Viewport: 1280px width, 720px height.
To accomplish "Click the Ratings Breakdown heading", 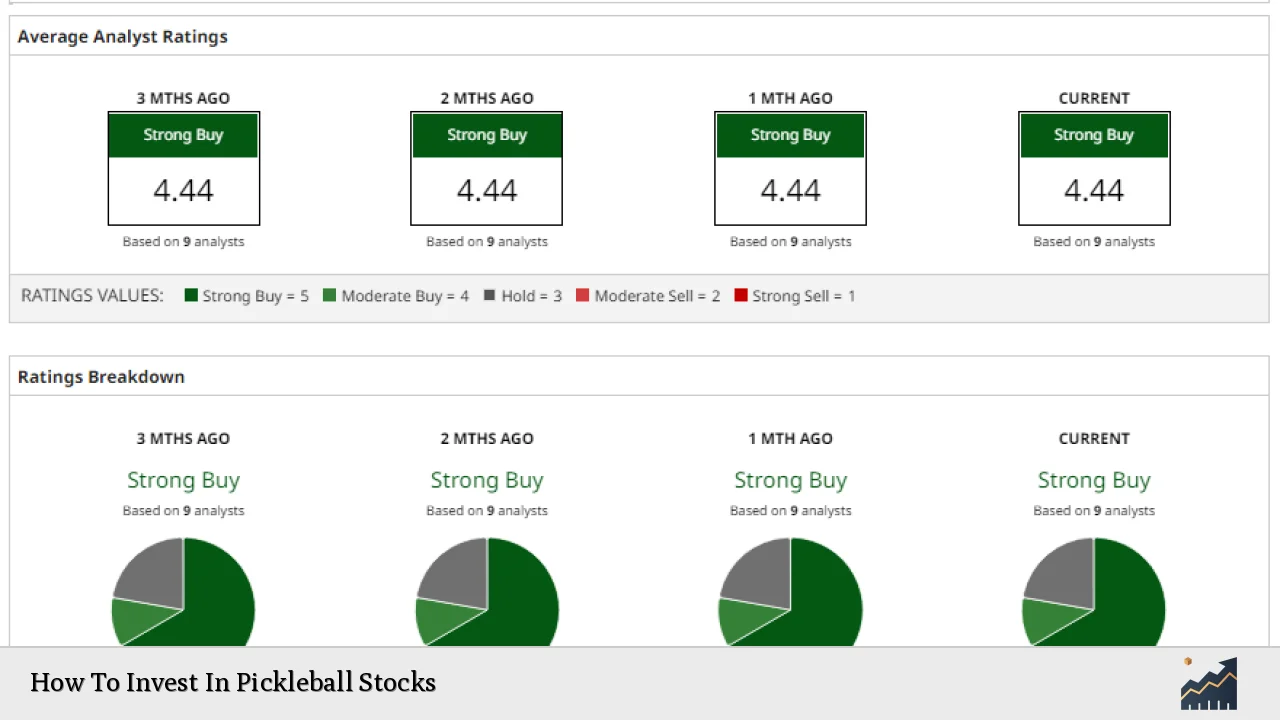I will click(x=101, y=377).
